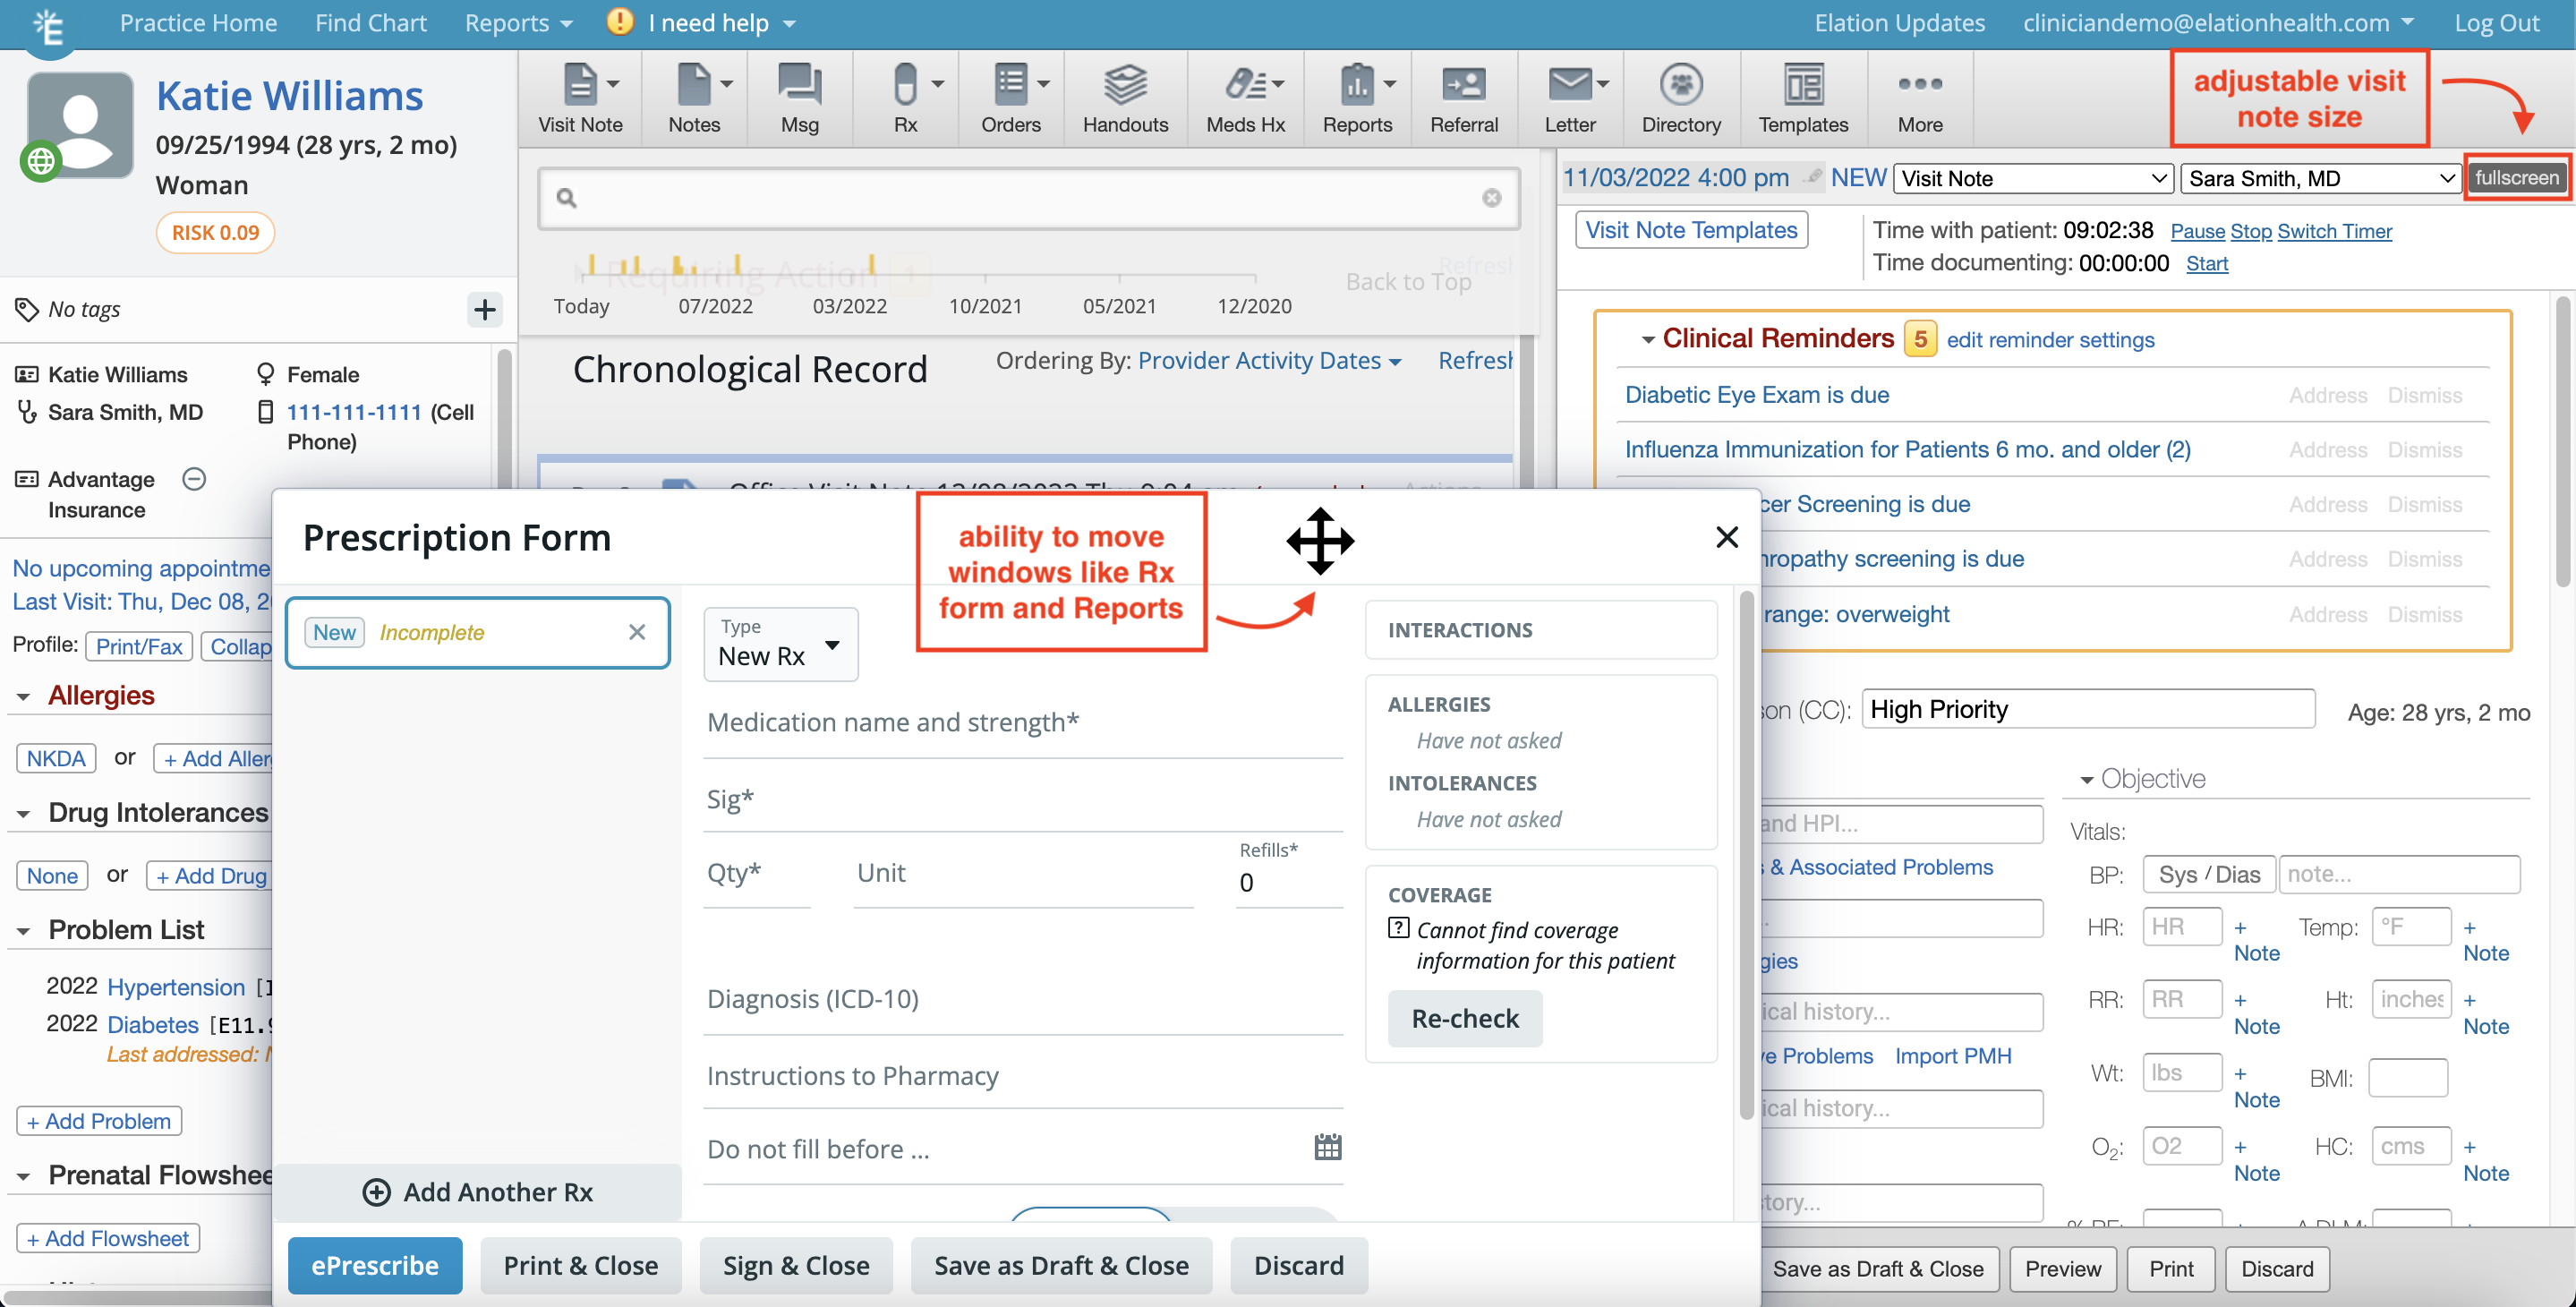Collapse the Clinical Reminders section

point(1647,339)
